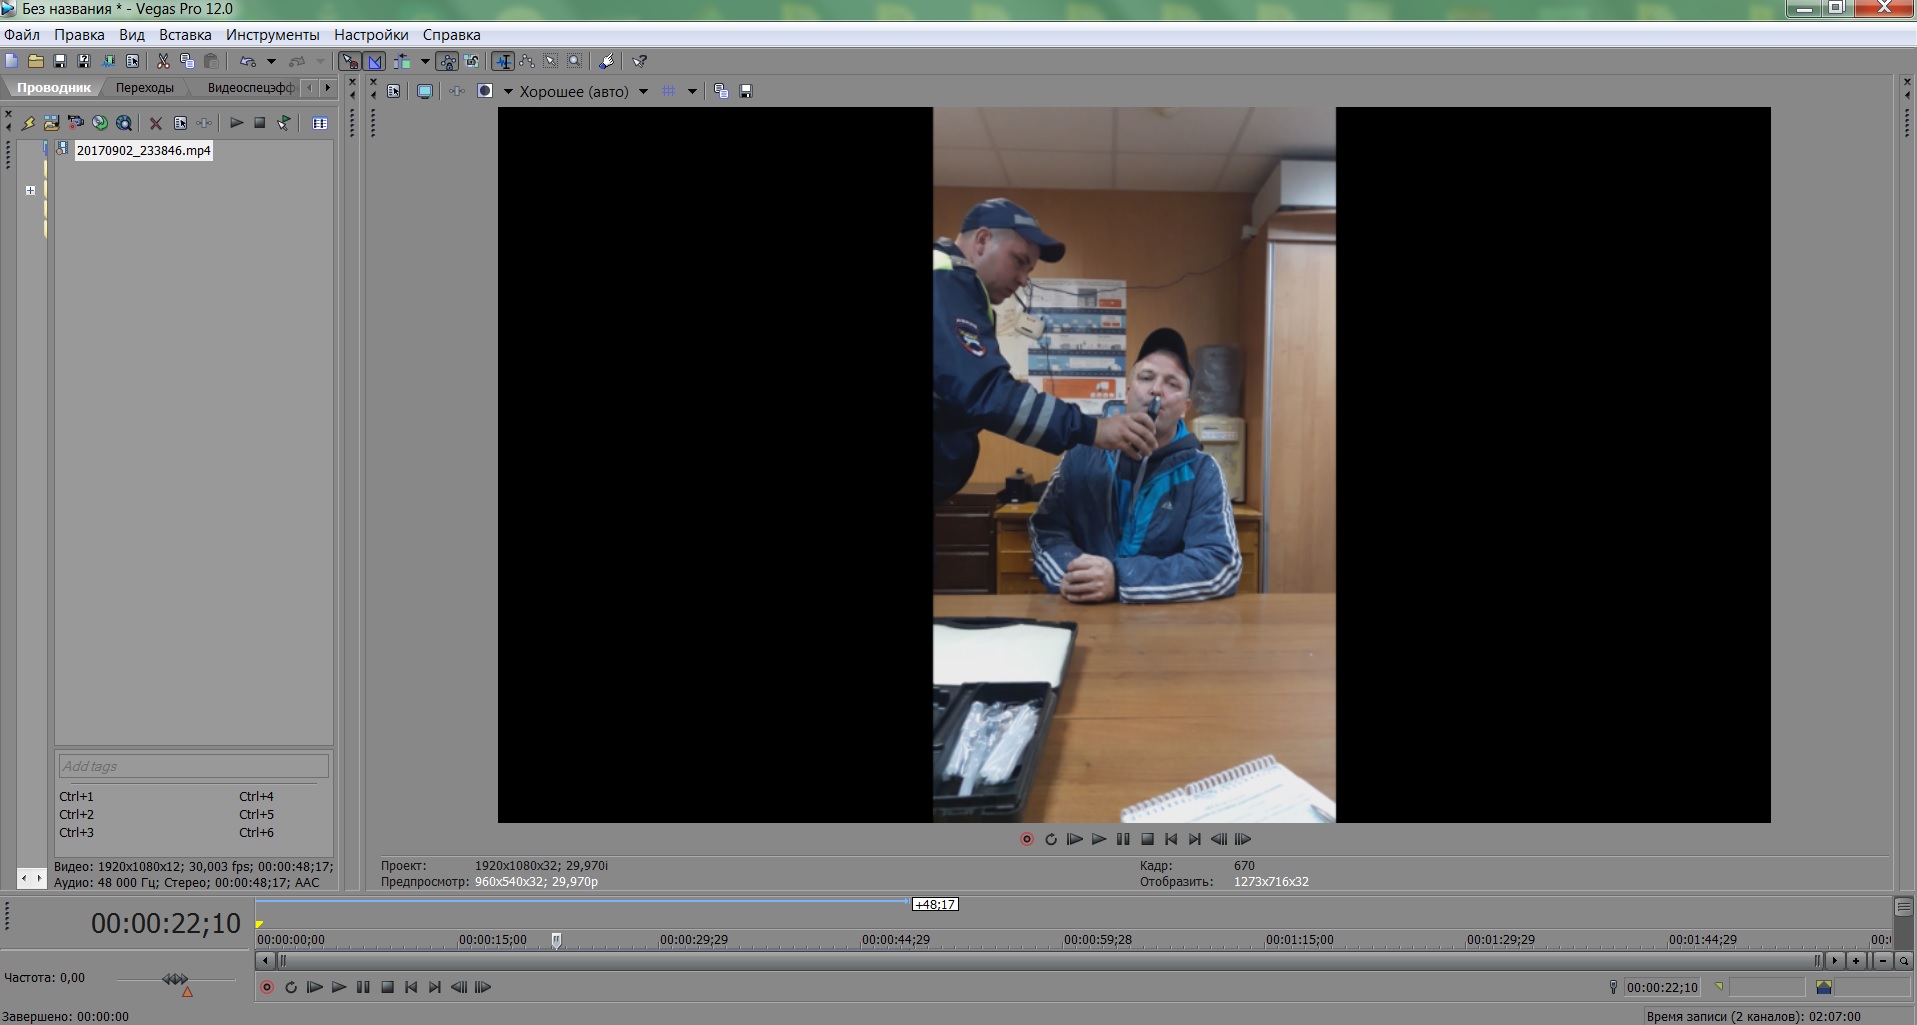
Task: Click Save As icon with question mark
Action: click(x=84, y=61)
